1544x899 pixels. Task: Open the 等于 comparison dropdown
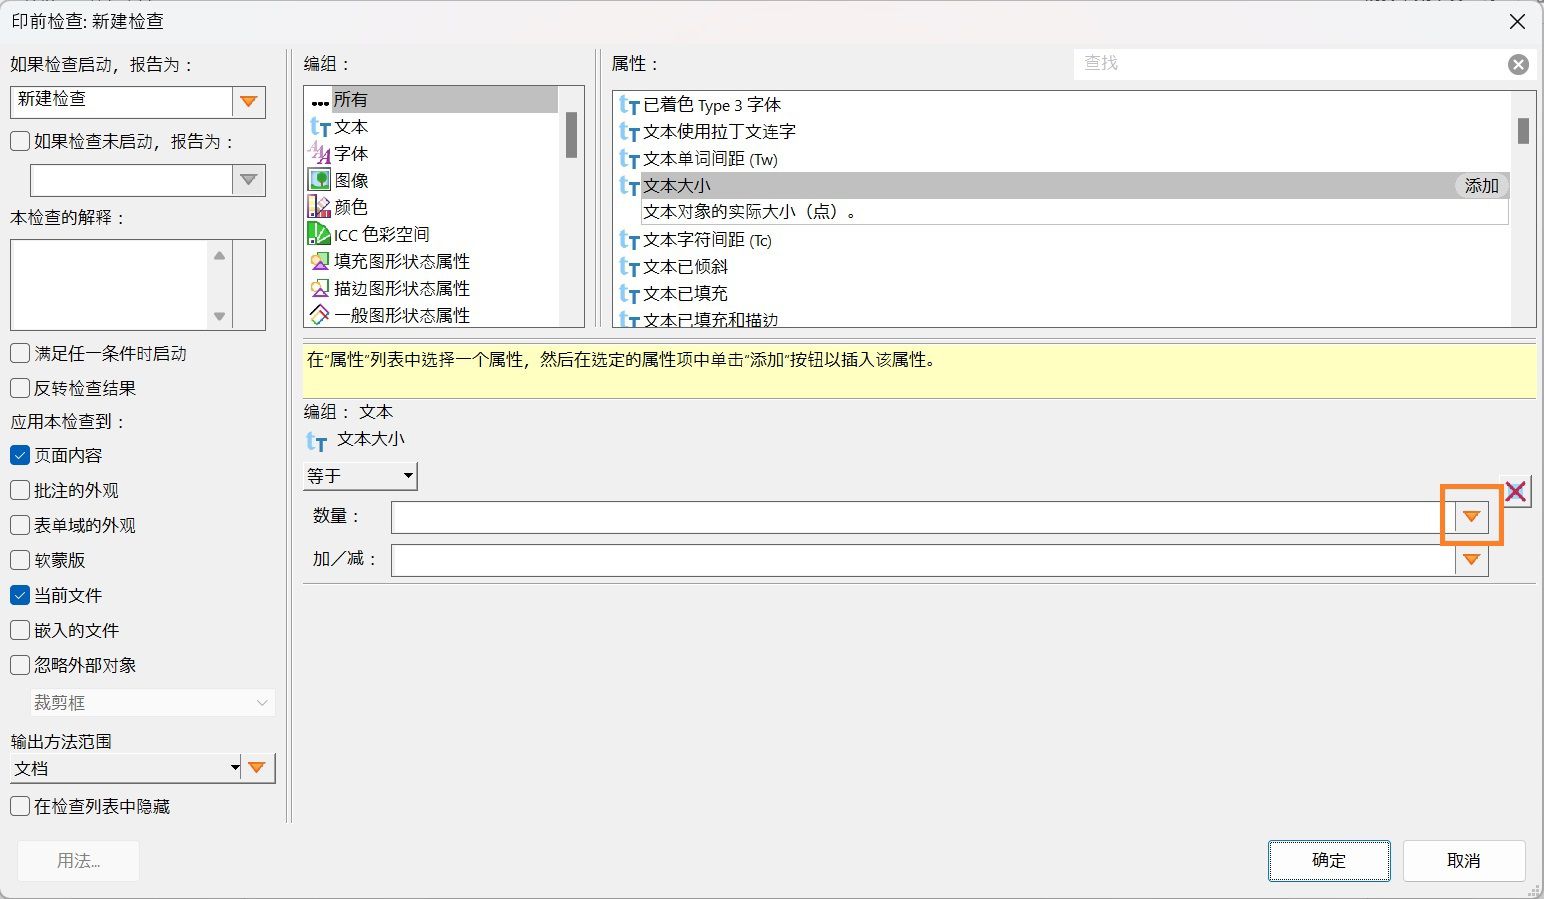click(407, 476)
